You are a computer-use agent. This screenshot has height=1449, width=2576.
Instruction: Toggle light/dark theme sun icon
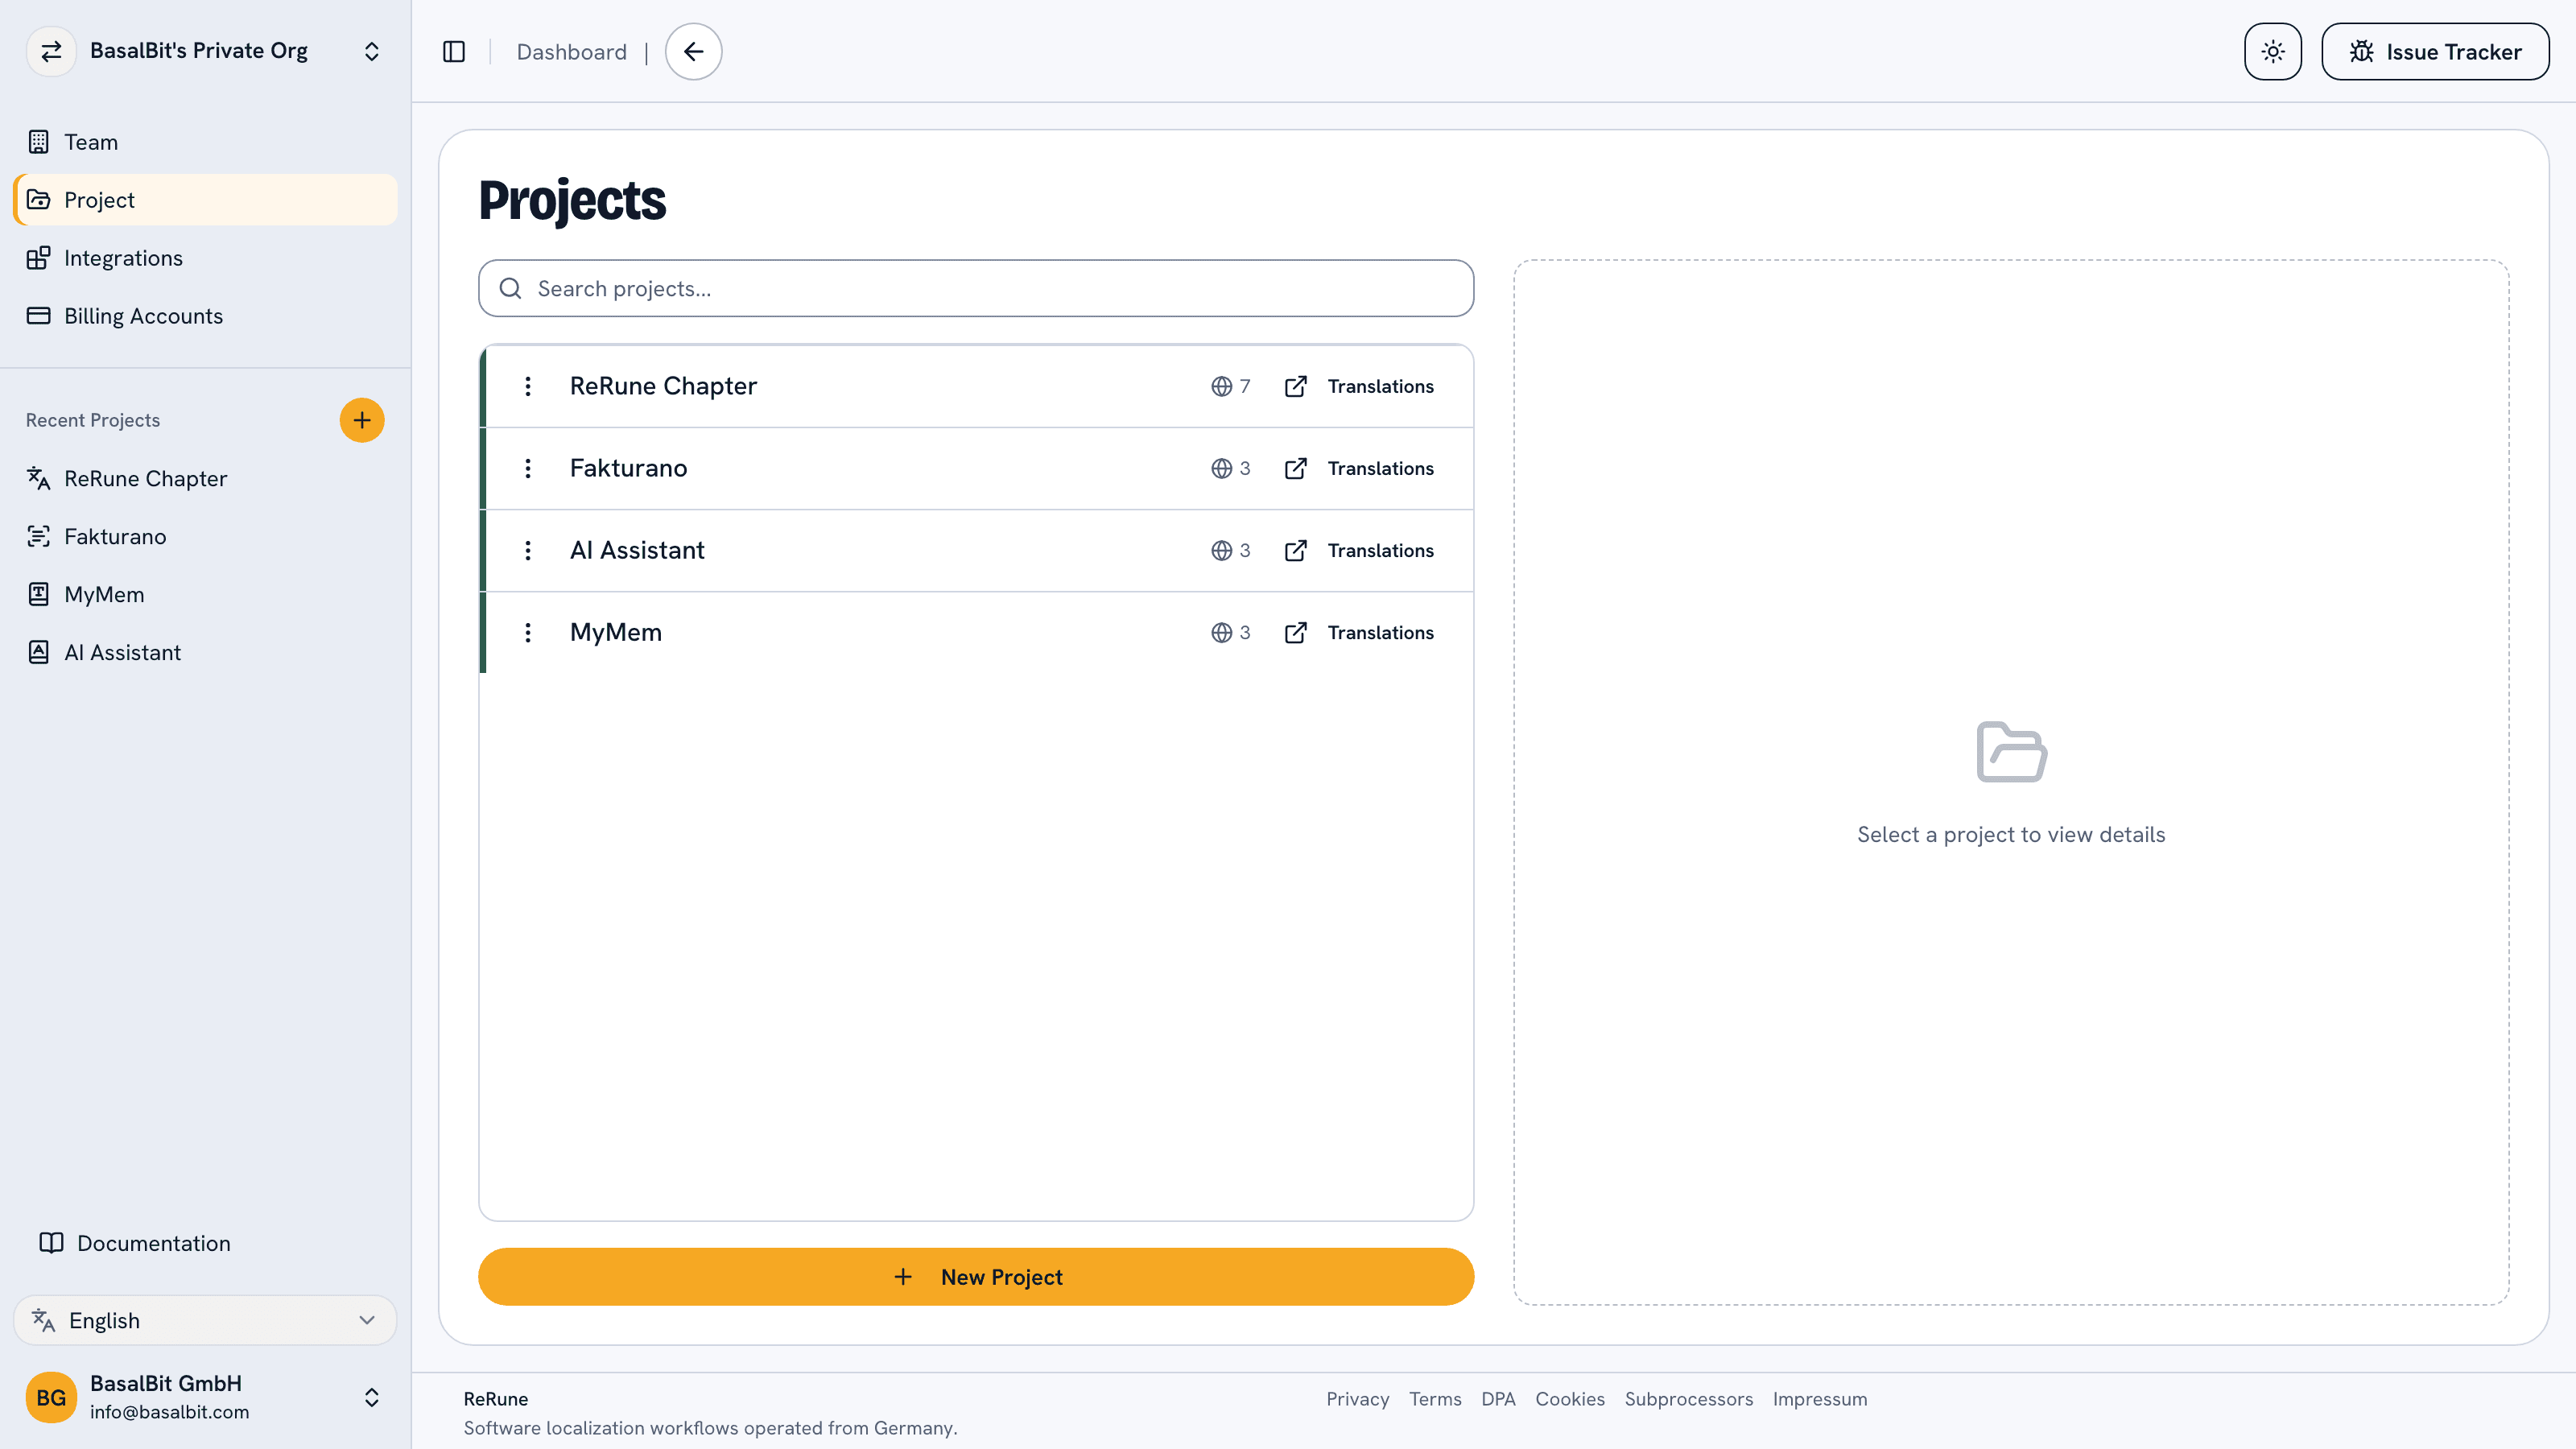pyautogui.click(x=2272, y=52)
